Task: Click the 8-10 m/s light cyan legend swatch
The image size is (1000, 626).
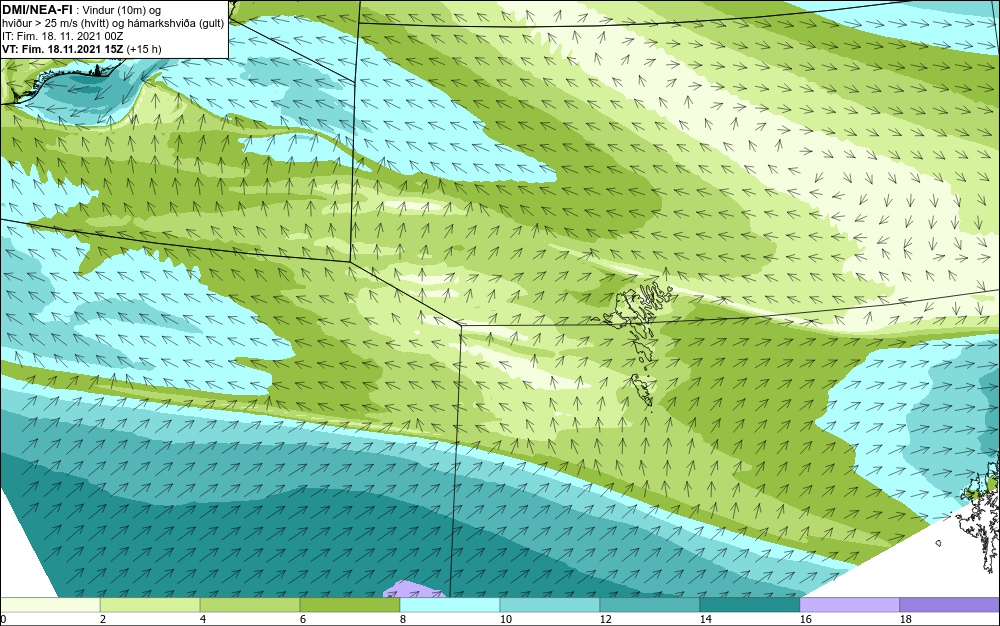Action: pyautogui.click(x=450, y=604)
